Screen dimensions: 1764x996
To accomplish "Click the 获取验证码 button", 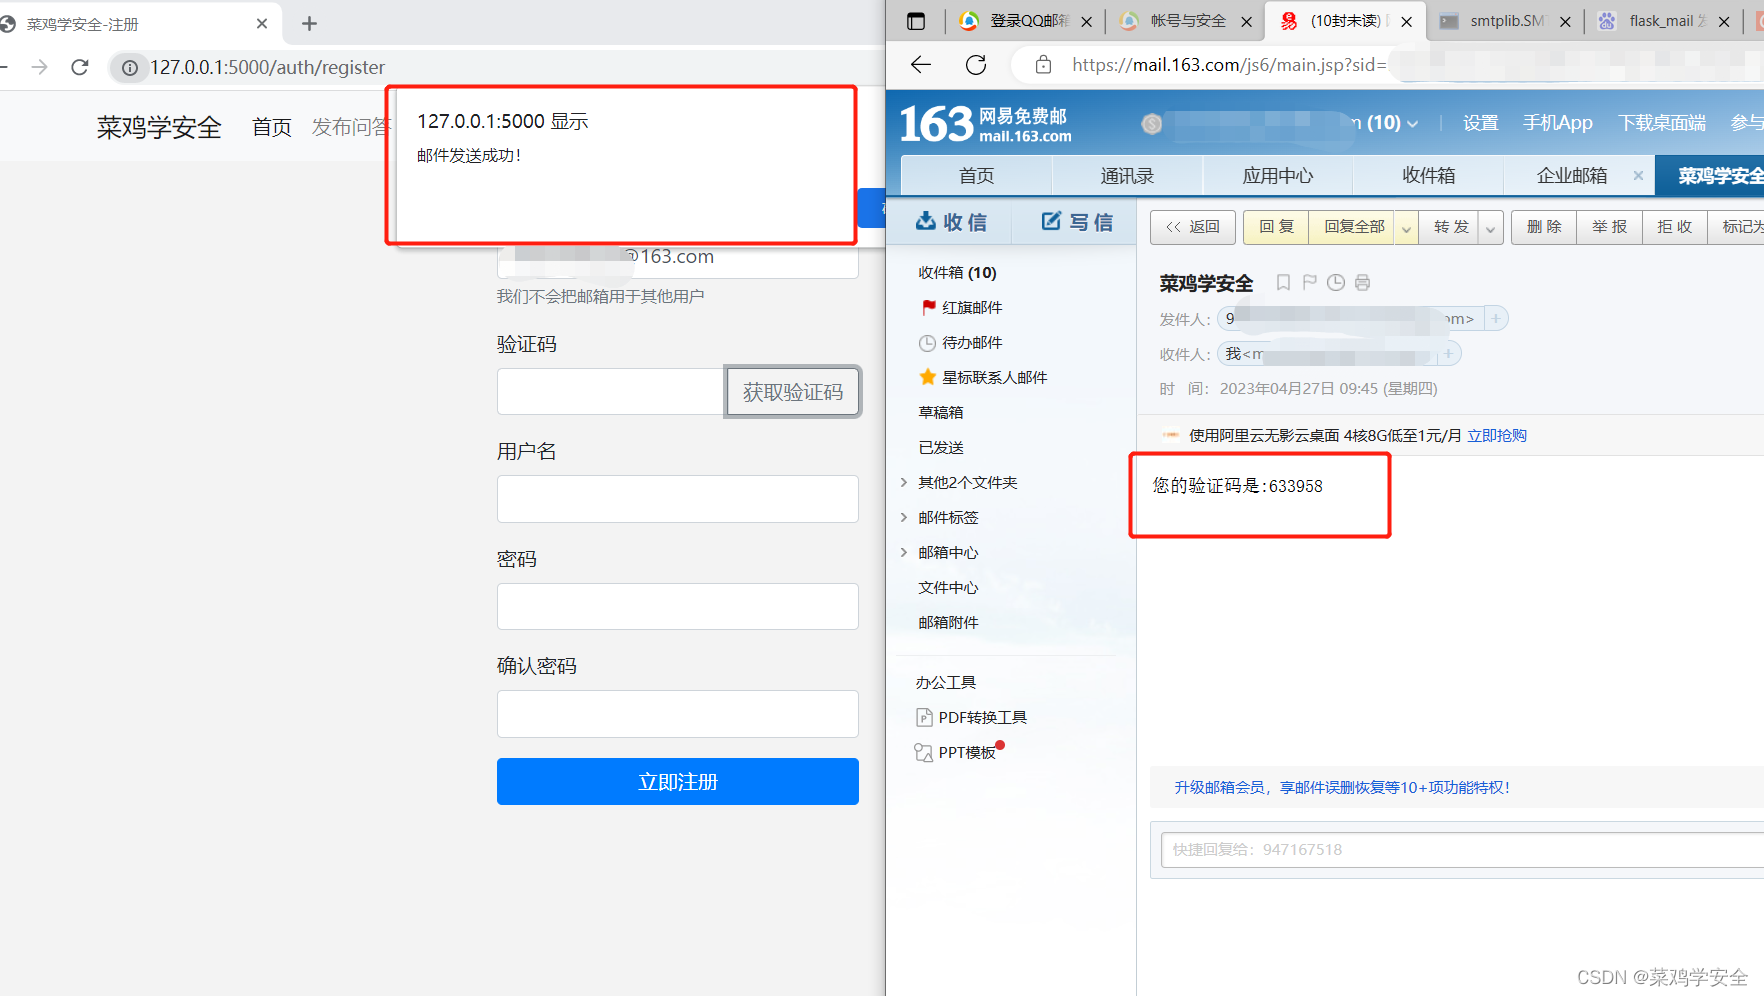I will click(x=793, y=392).
